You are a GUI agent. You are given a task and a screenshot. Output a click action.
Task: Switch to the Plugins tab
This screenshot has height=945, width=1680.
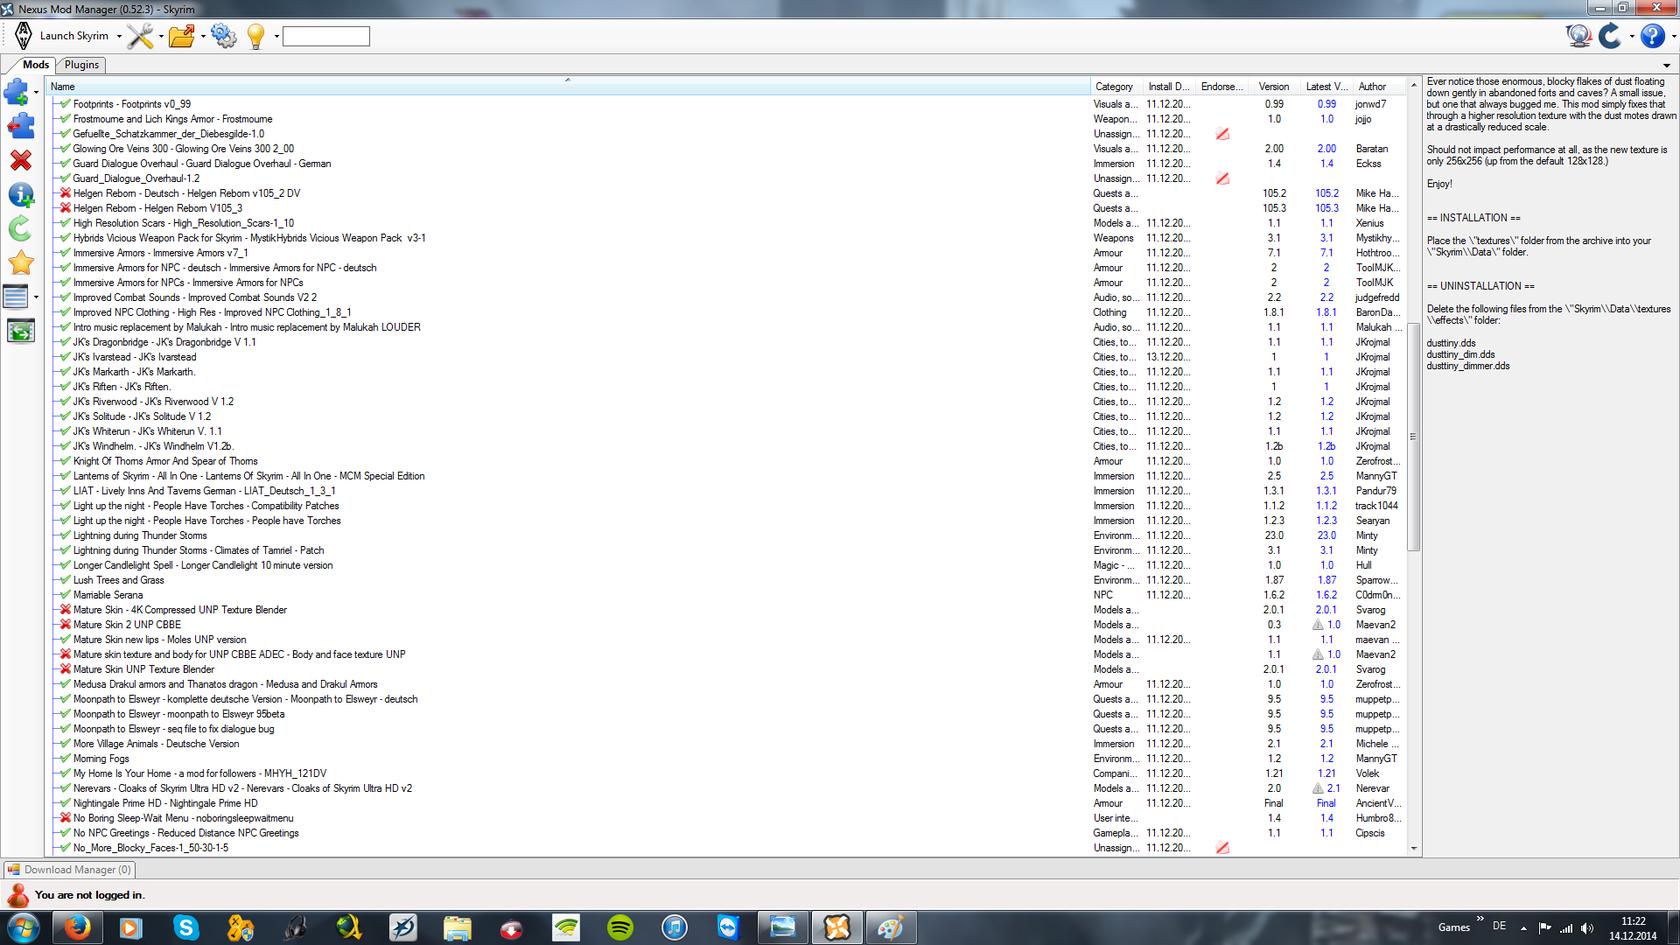click(81, 65)
